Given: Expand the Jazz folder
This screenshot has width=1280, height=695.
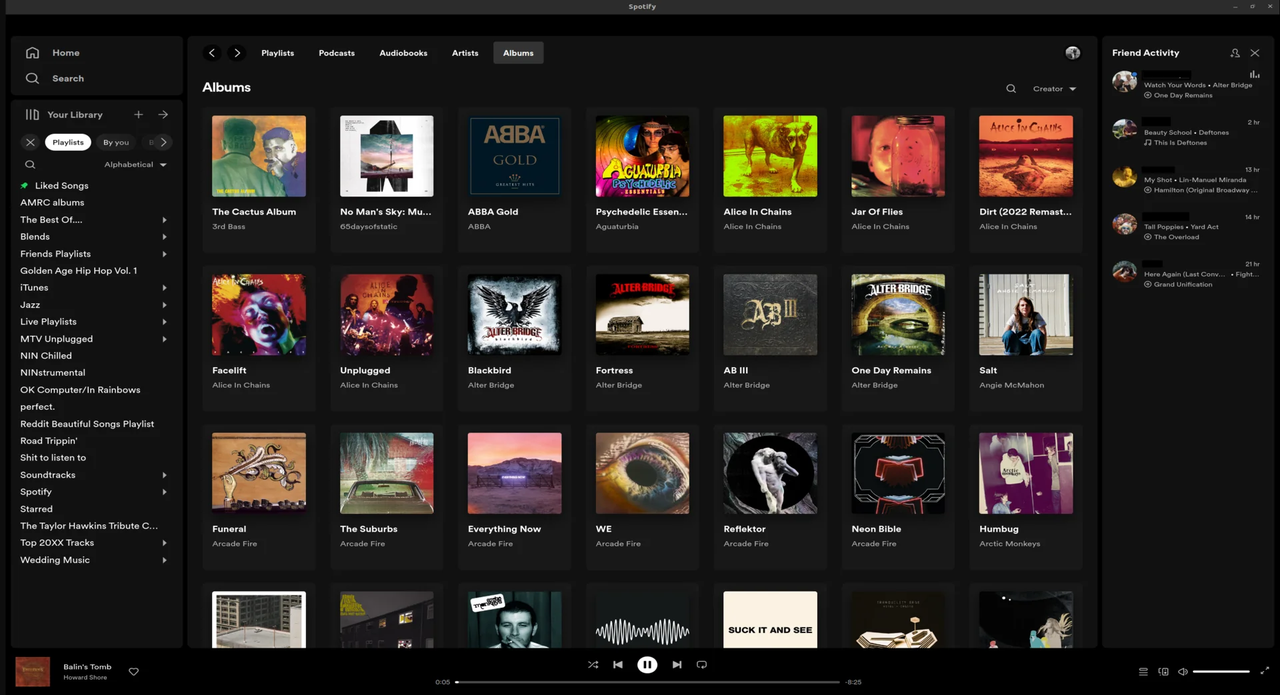Looking at the screenshot, I should pyautogui.click(x=164, y=305).
